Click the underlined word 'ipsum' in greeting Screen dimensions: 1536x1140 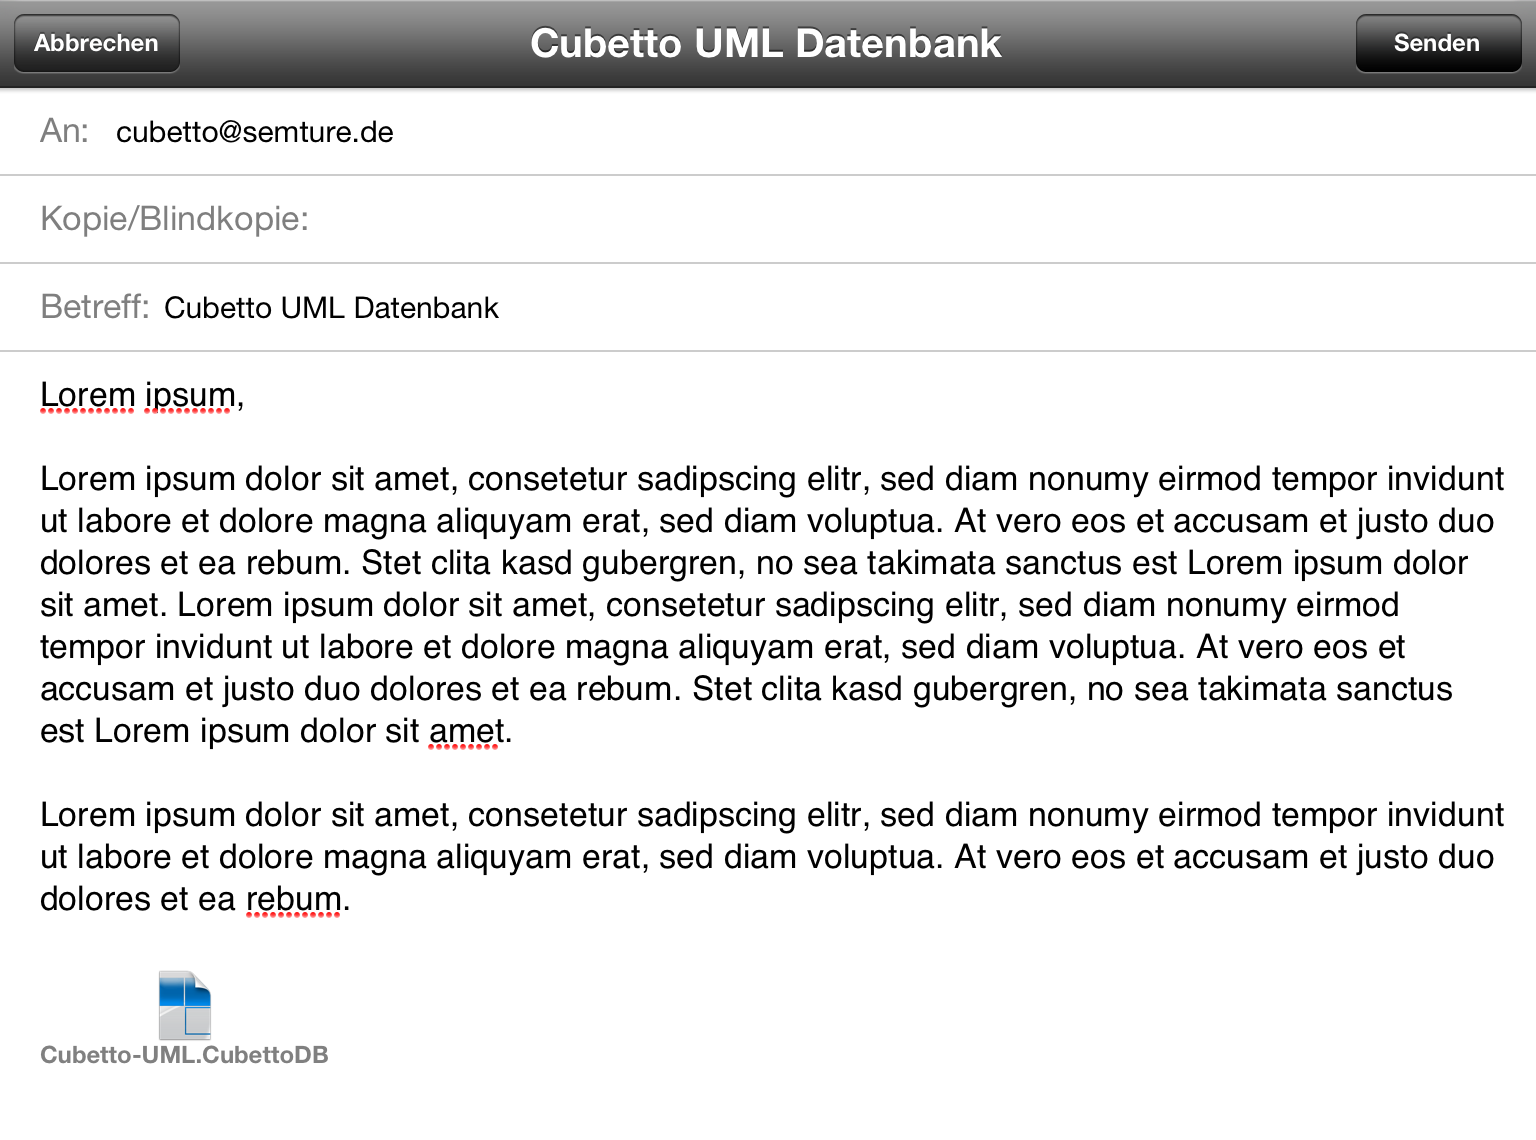pos(190,397)
